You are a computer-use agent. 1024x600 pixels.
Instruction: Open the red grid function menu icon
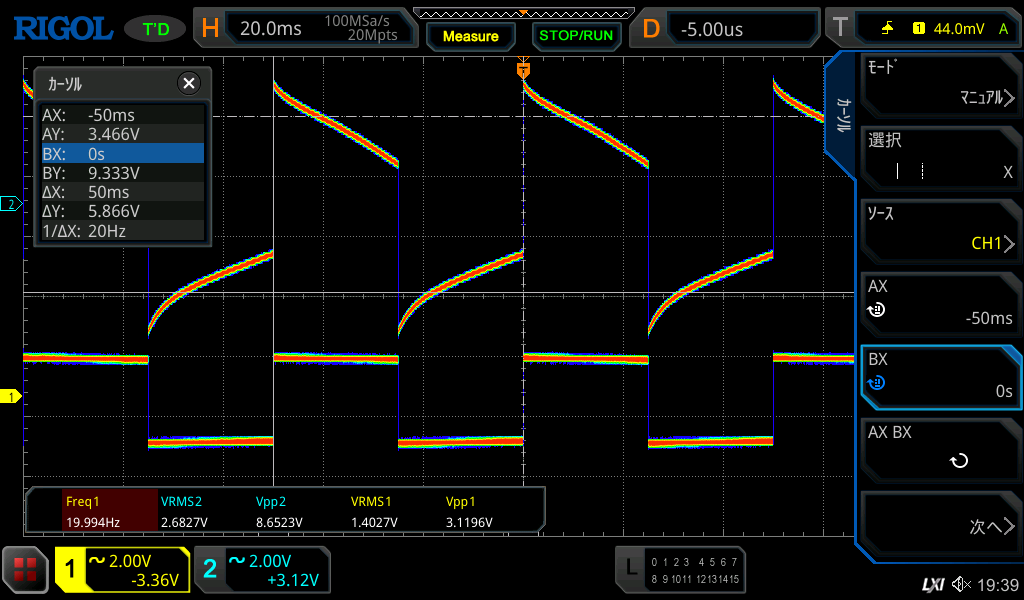click(25, 570)
